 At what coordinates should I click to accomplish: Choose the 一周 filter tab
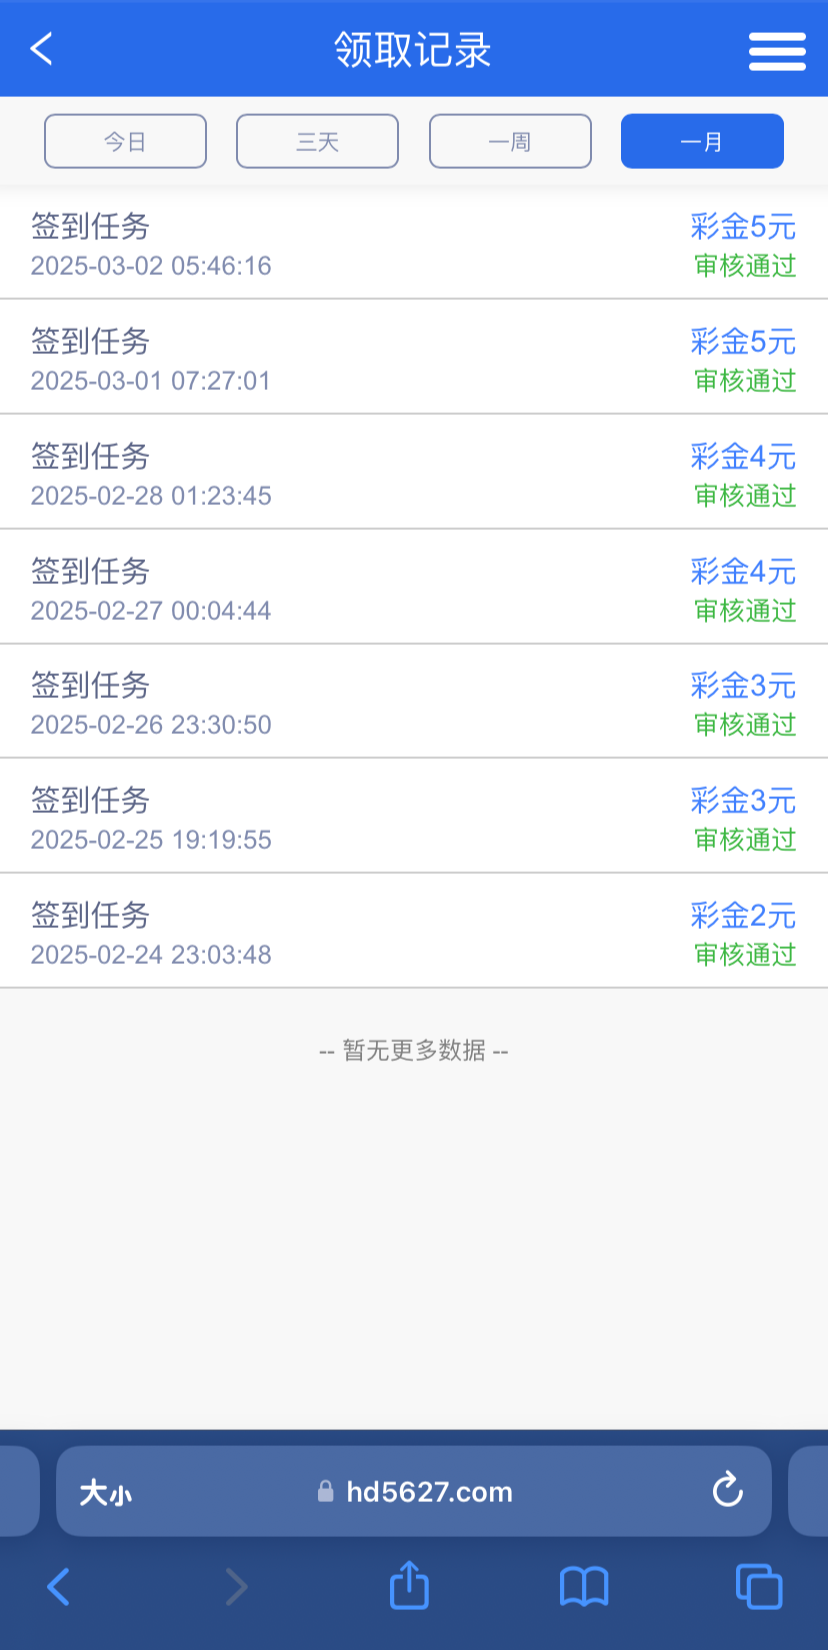[510, 141]
